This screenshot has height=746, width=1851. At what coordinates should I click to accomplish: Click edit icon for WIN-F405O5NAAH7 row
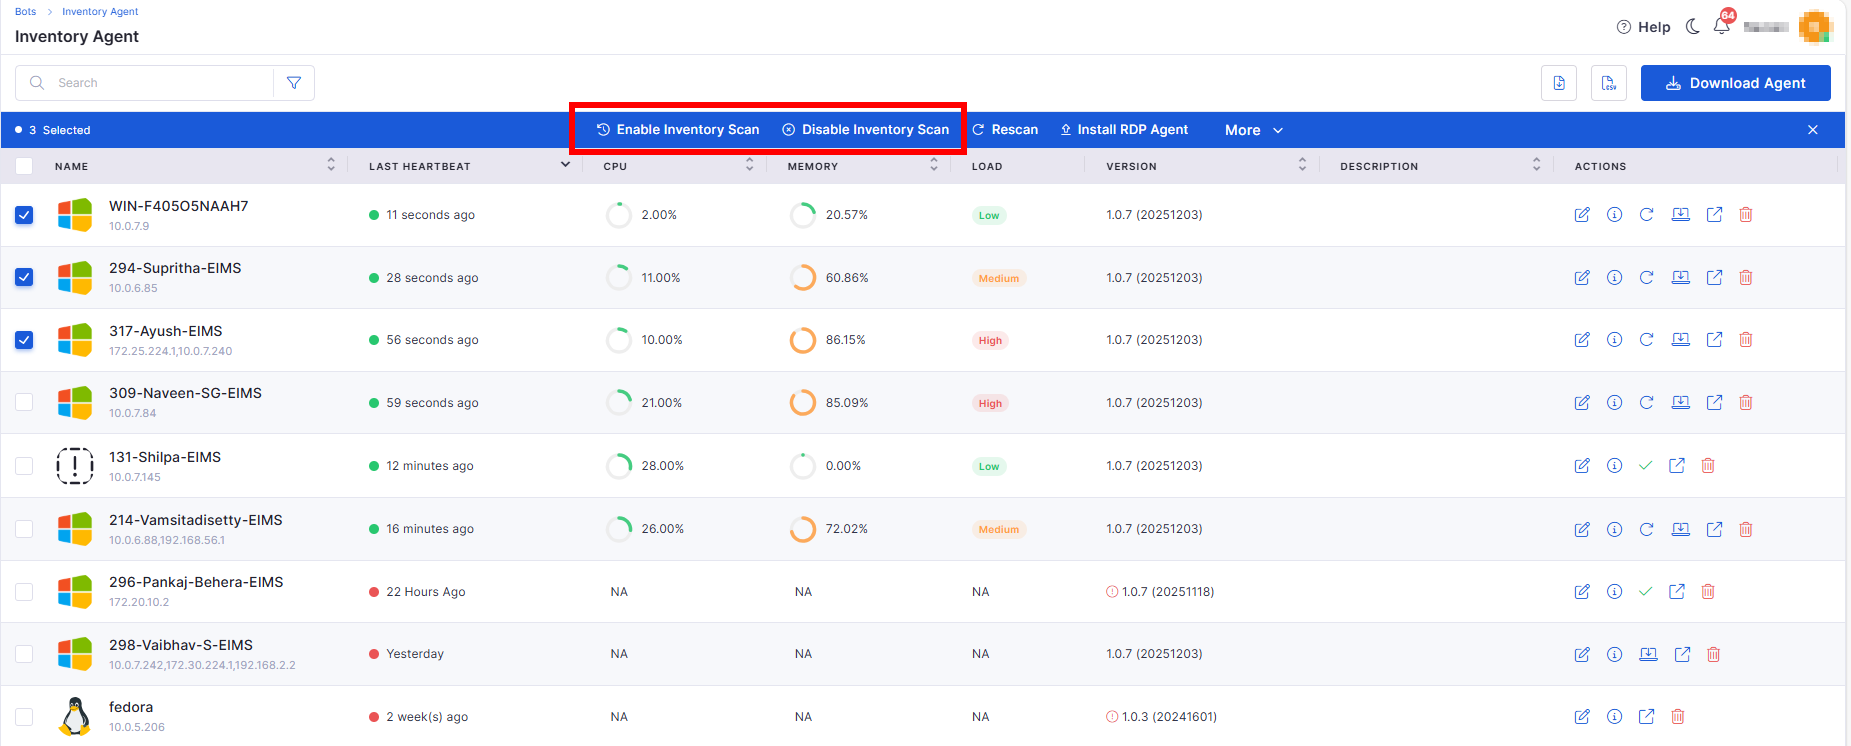1582,215
